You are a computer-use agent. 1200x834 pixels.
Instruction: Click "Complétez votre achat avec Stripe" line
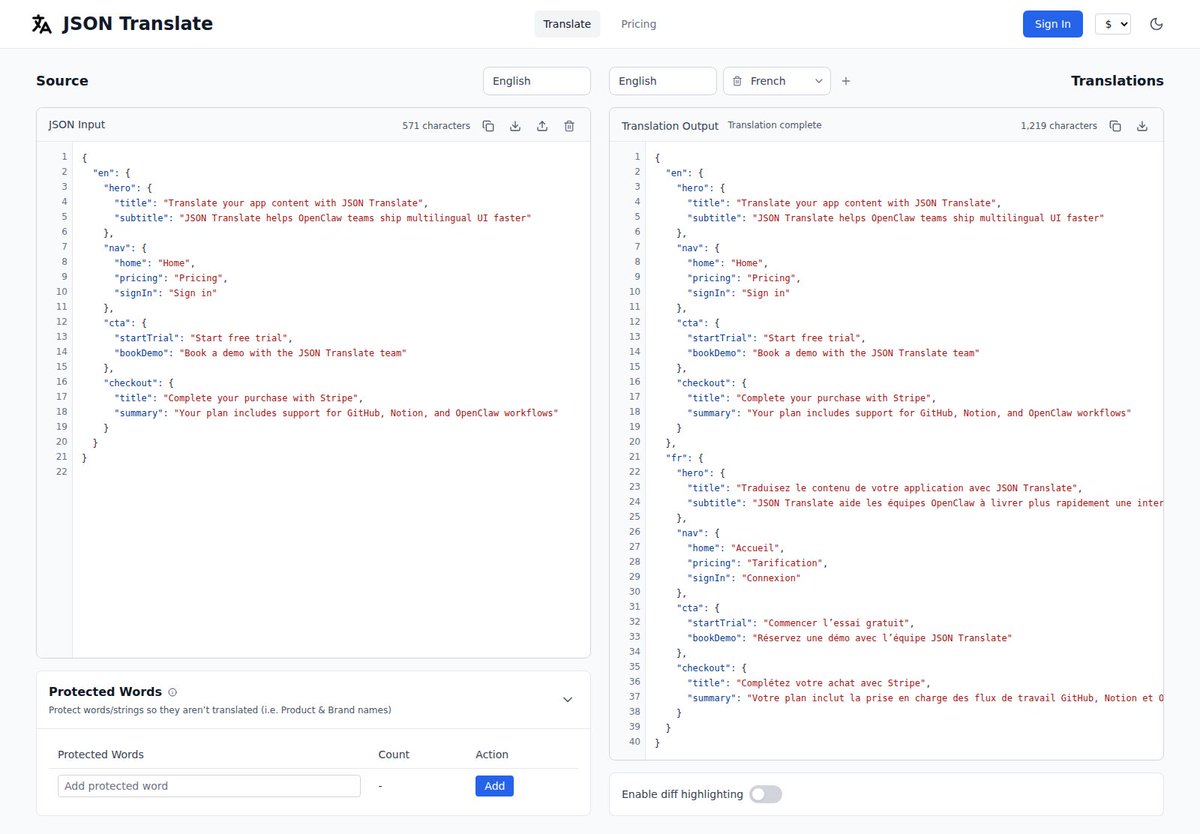[x=809, y=682]
